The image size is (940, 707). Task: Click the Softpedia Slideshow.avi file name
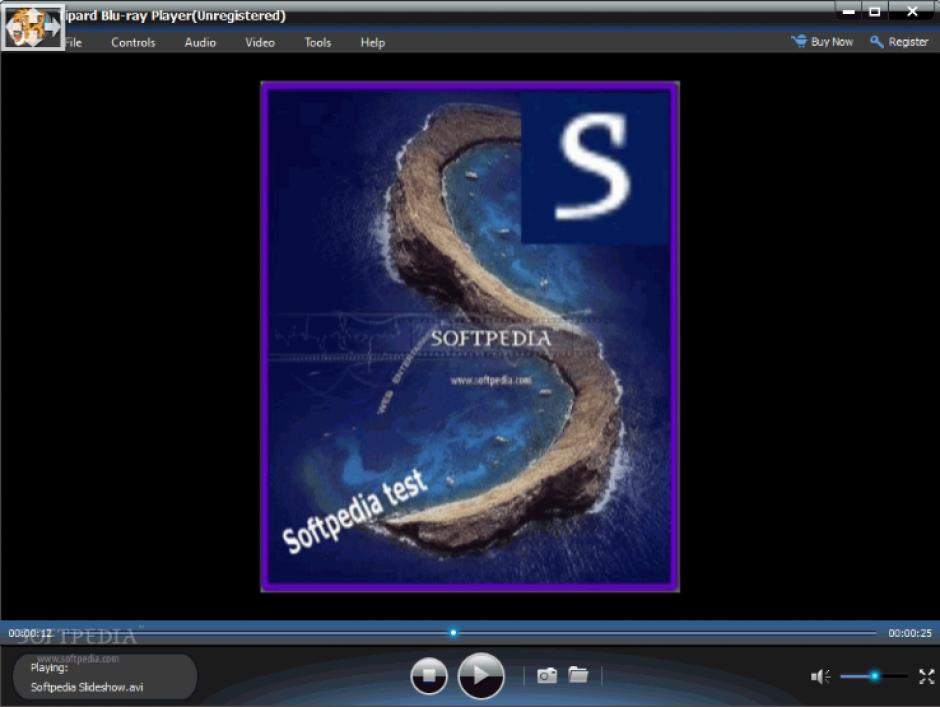(87, 687)
